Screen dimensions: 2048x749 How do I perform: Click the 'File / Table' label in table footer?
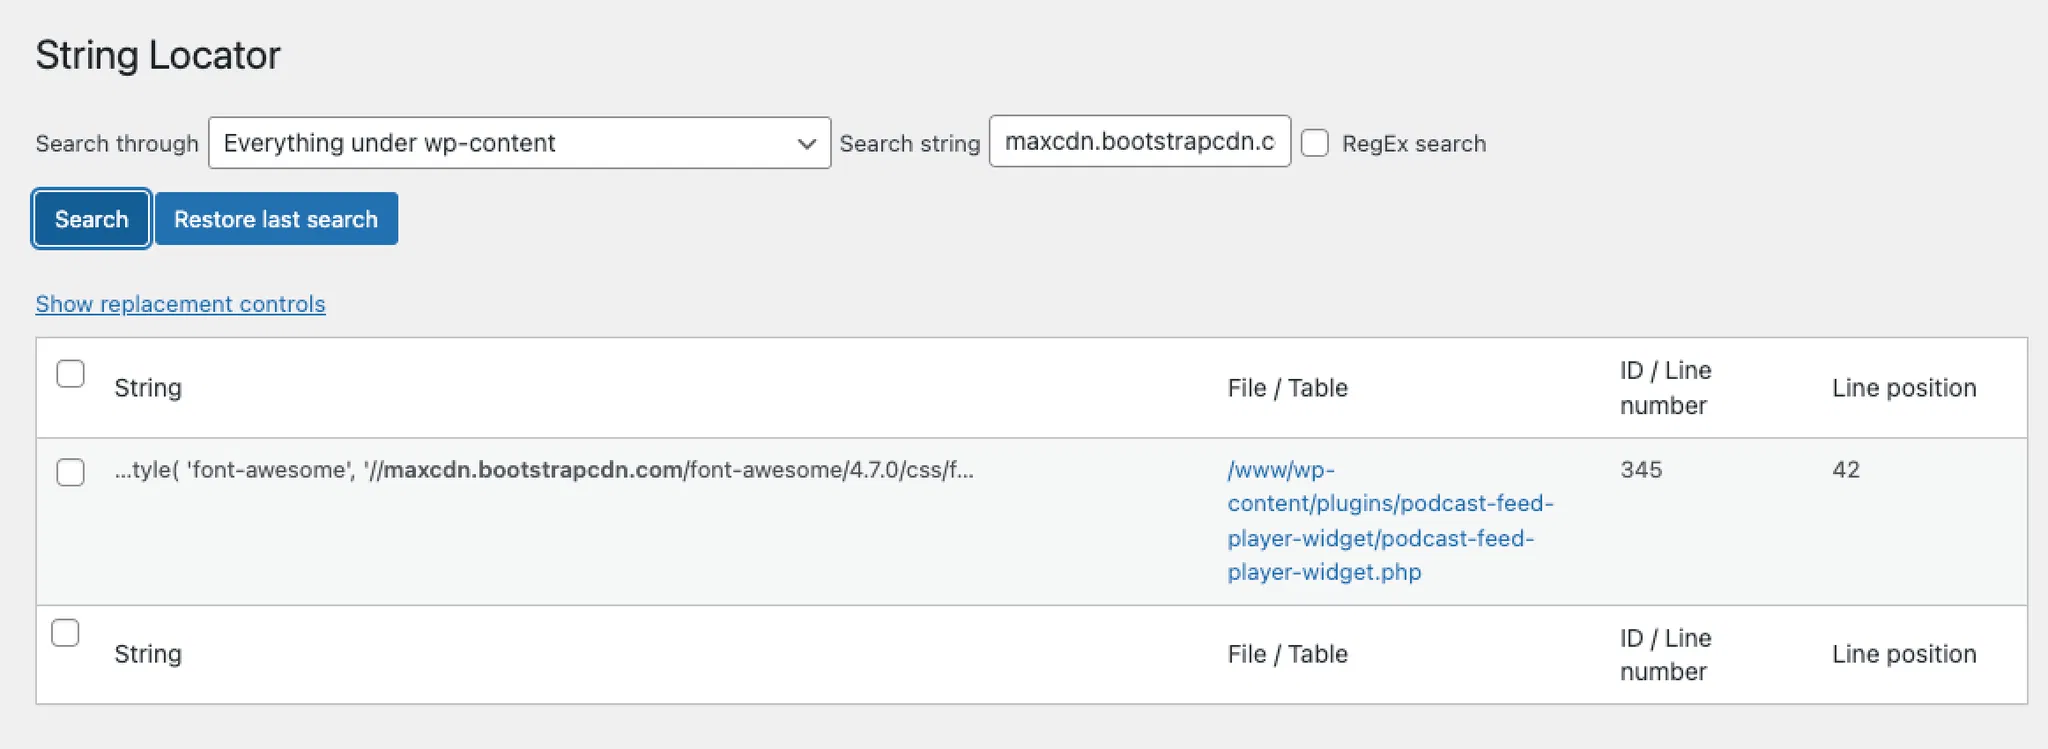coord(1287,654)
